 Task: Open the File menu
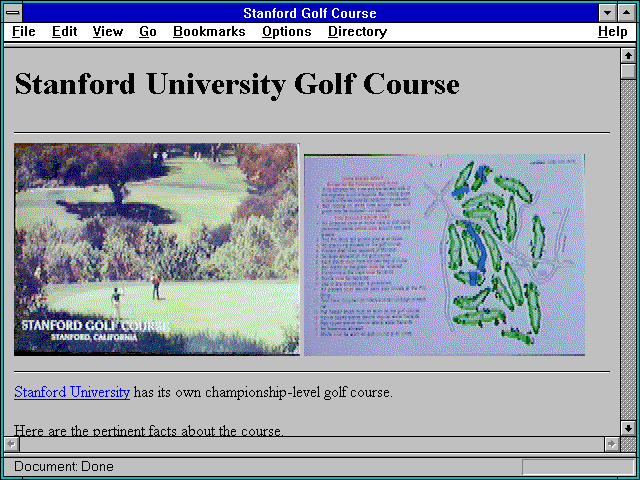24,32
